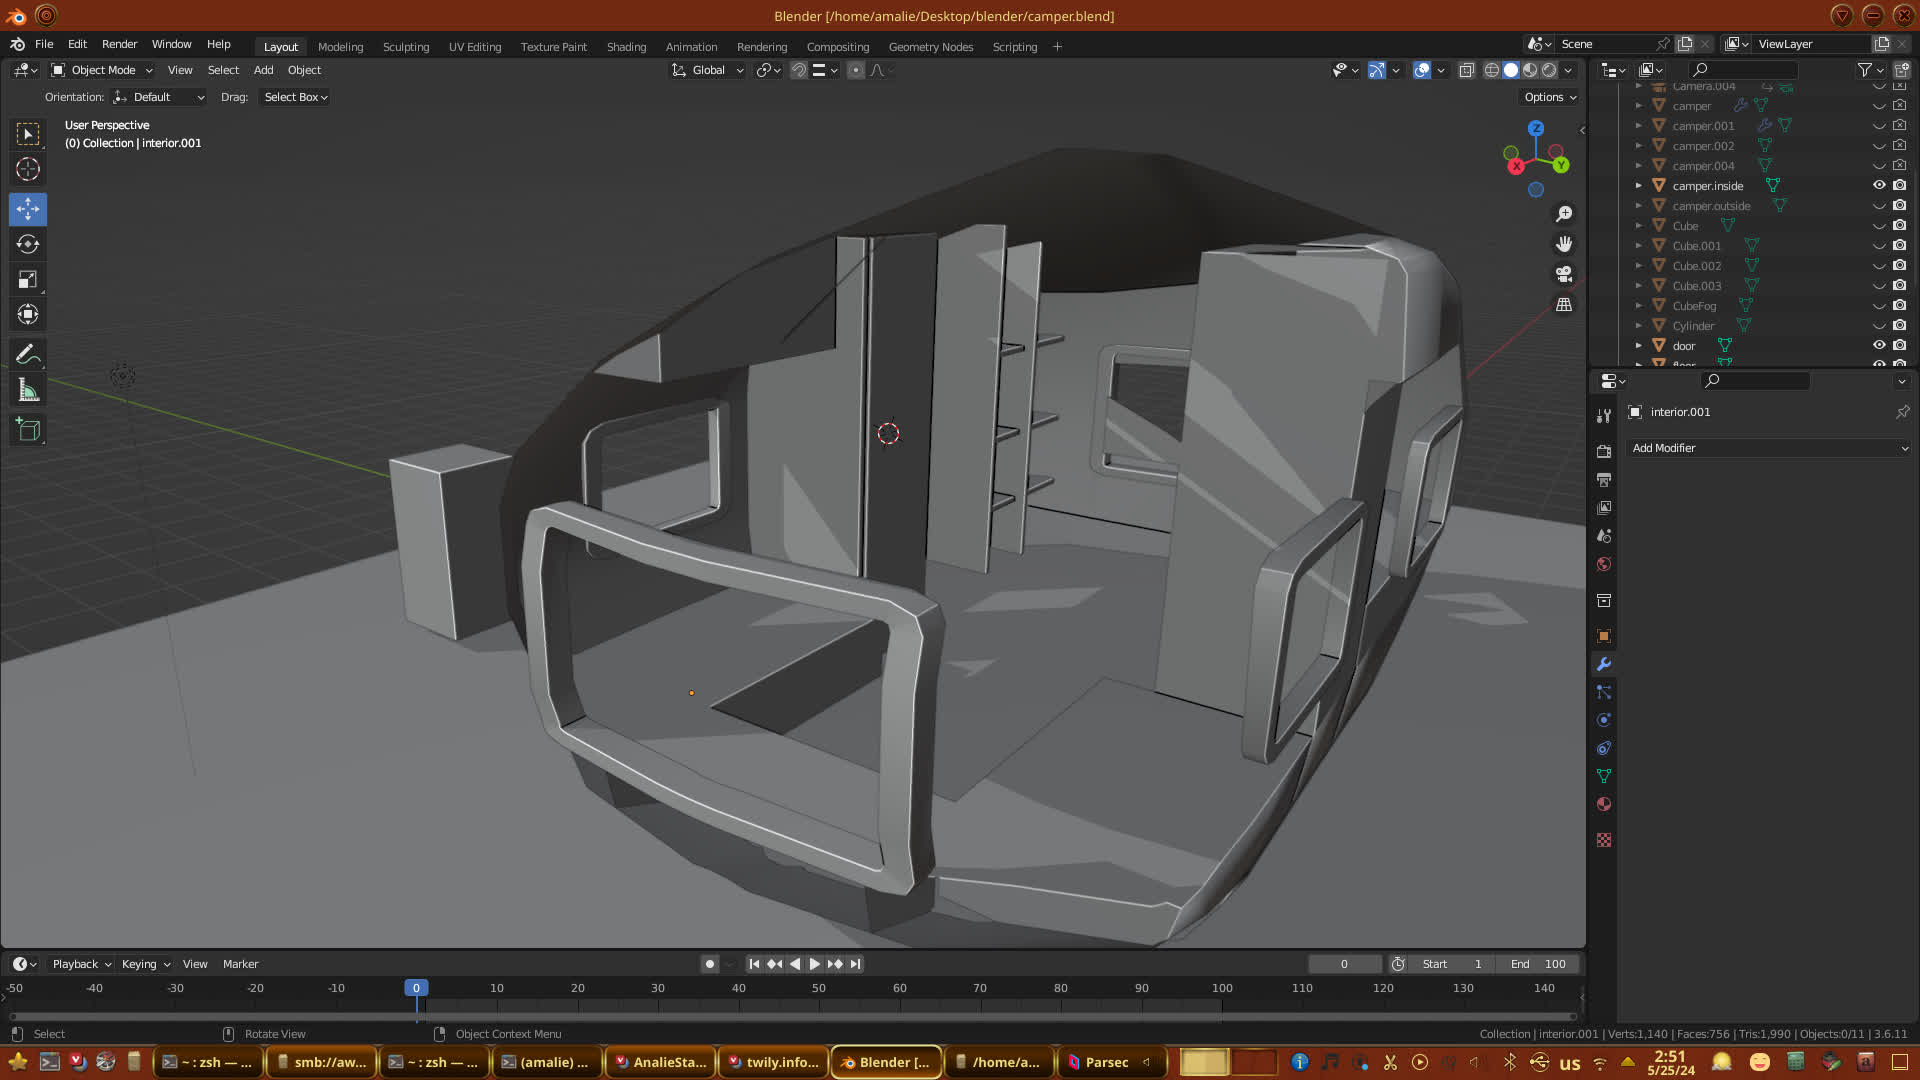Click the Options button in viewport
The width and height of the screenshot is (1920, 1080).
(x=1549, y=97)
